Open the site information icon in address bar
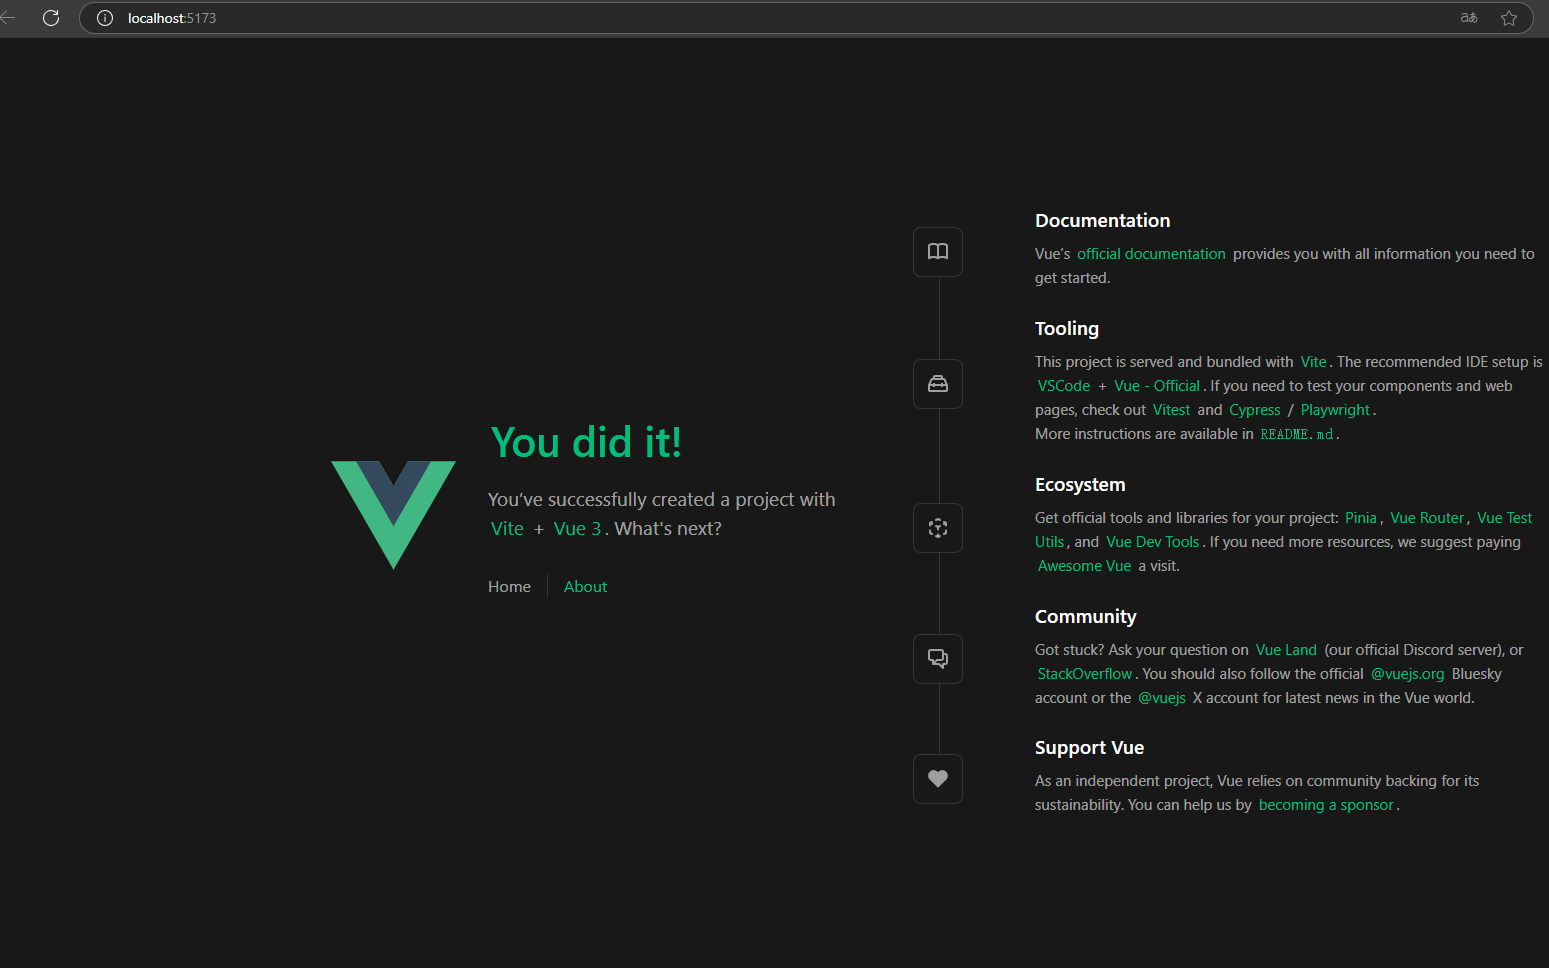 (105, 18)
